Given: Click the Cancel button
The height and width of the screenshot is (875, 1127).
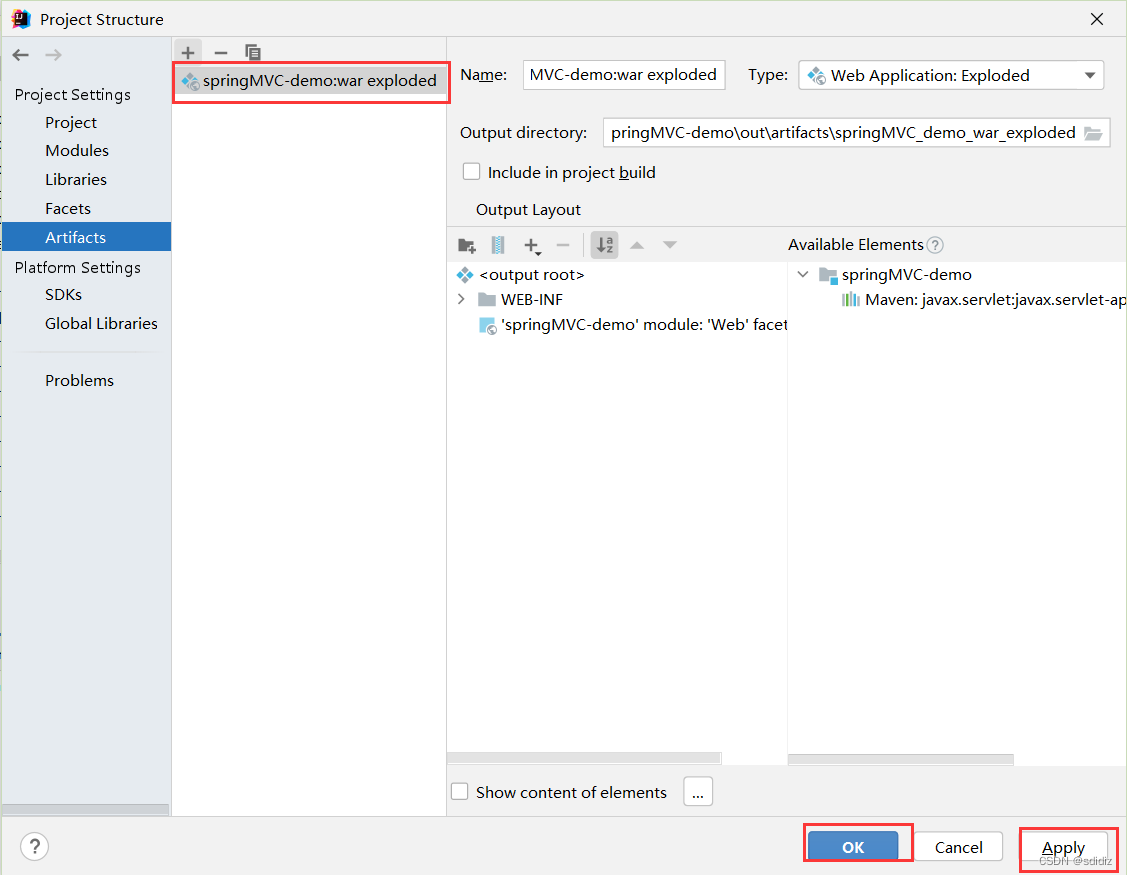Looking at the screenshot, I should point(958,847).
